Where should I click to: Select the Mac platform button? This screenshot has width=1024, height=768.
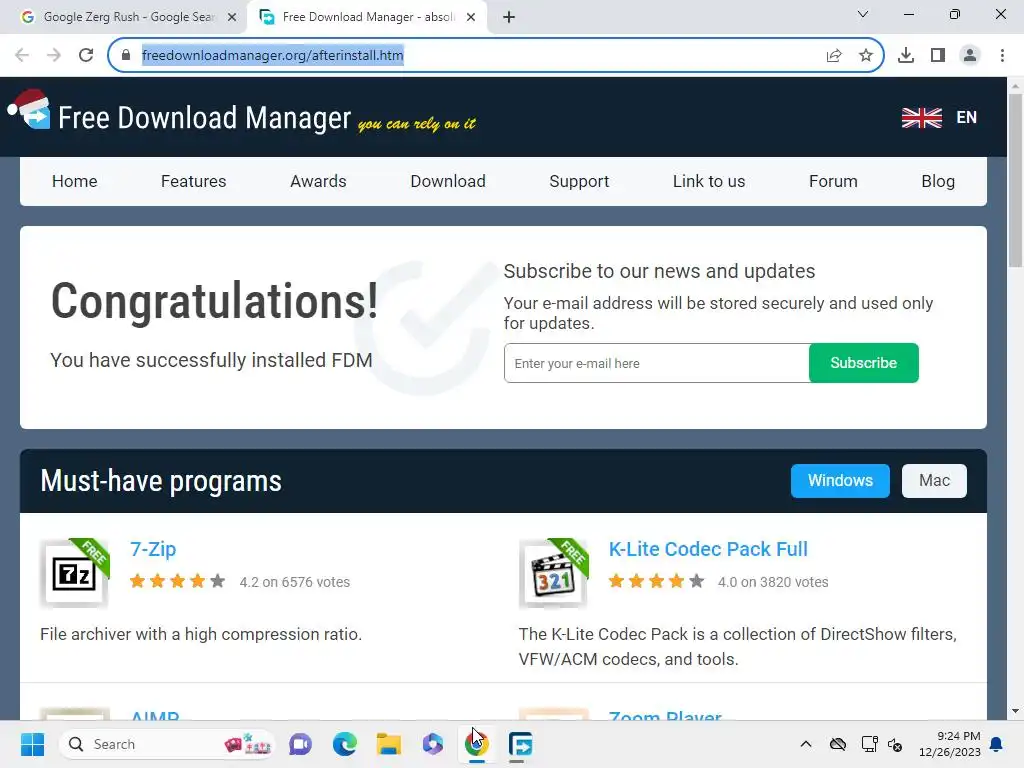(x=934, y=481)
